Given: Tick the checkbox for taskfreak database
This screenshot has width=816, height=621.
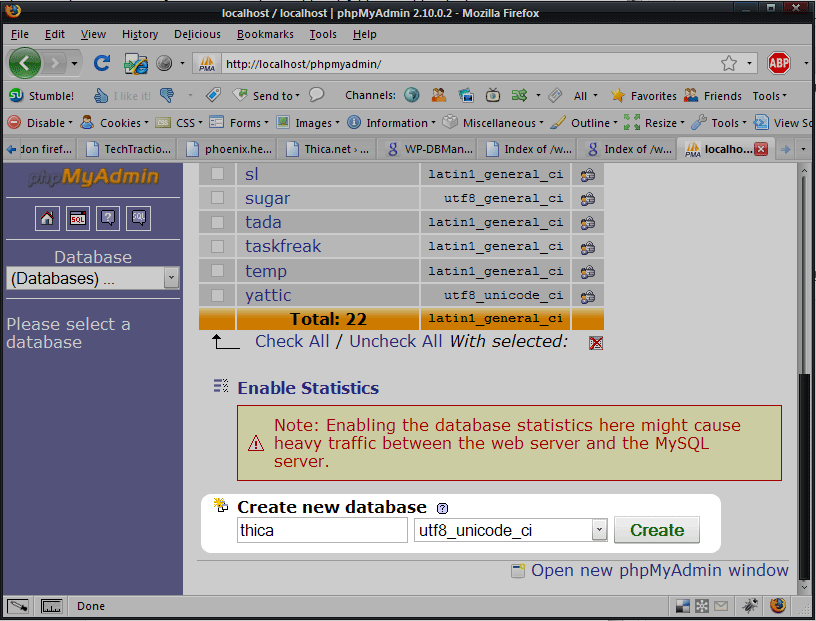Looking at the screenshot, I should coord(217,246).
